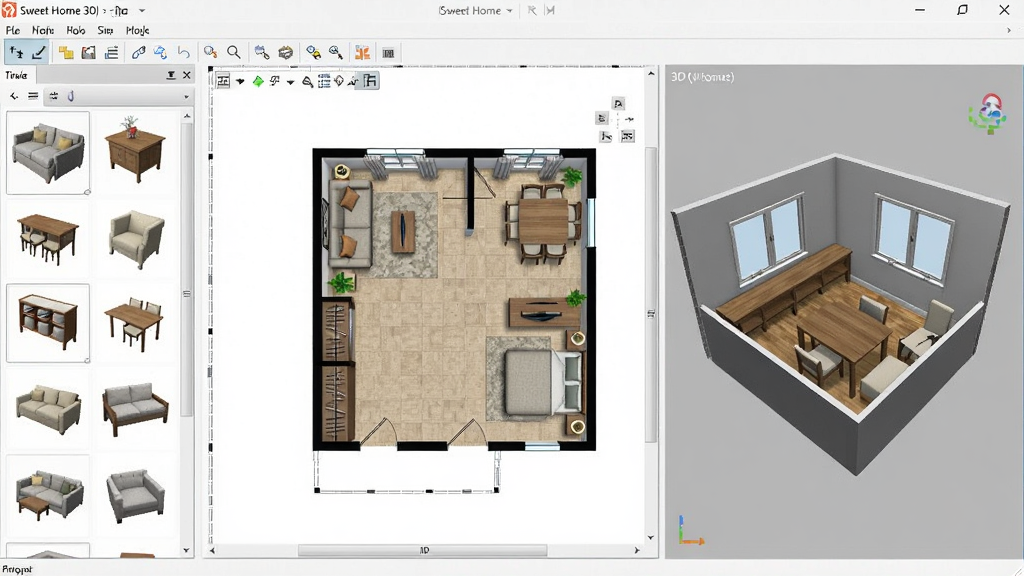Screen dimensions: 1024x576
Task: Click the floor plan icon in plan toolbar
Action: point(223,81)
